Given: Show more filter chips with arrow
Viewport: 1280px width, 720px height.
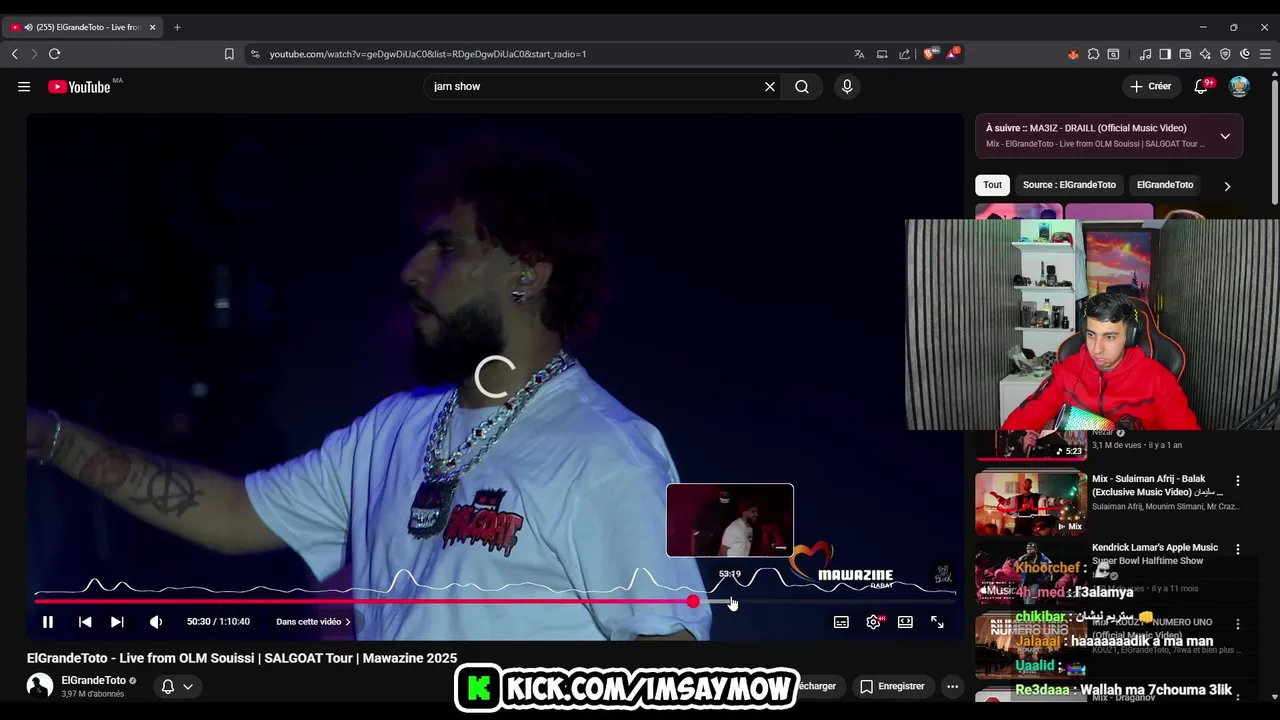Looking at the screenshot, I should pos(1227,186).
